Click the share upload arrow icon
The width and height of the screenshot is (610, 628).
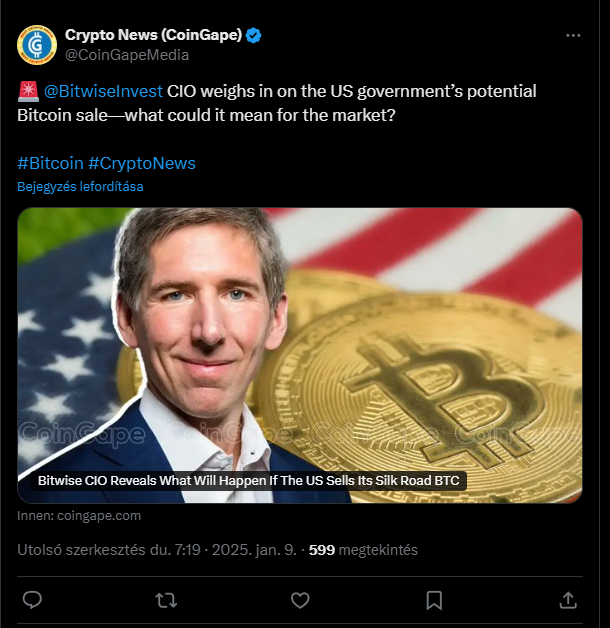pyautogui.click(x=568, y=600)
